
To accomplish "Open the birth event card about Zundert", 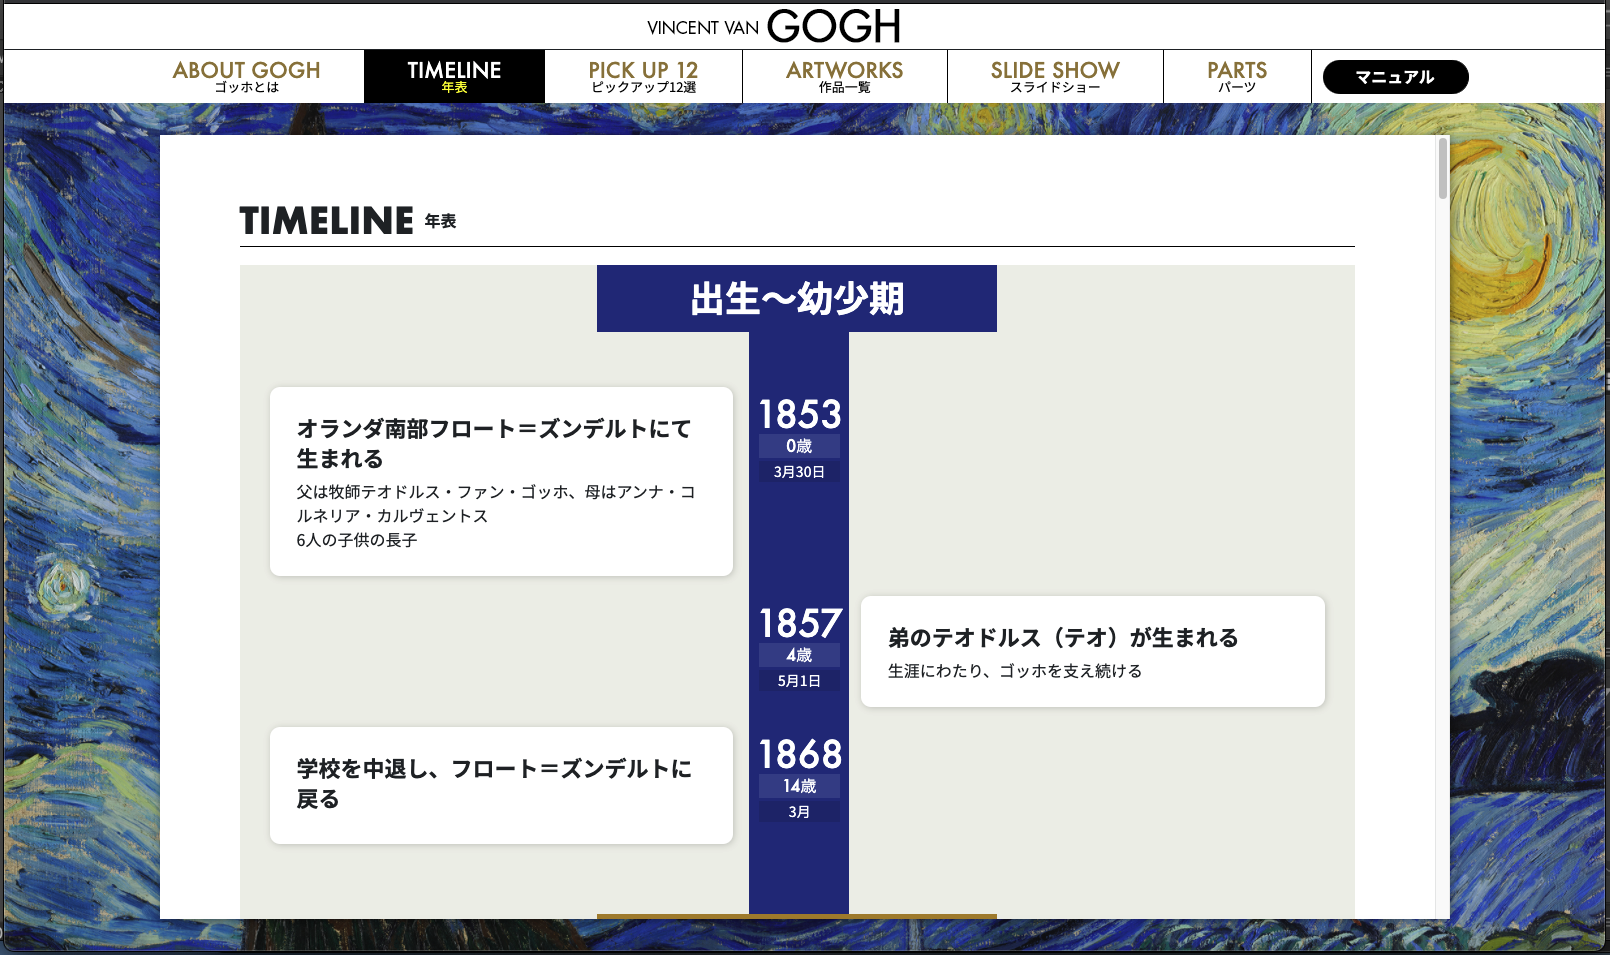I will tap(500, 481).
